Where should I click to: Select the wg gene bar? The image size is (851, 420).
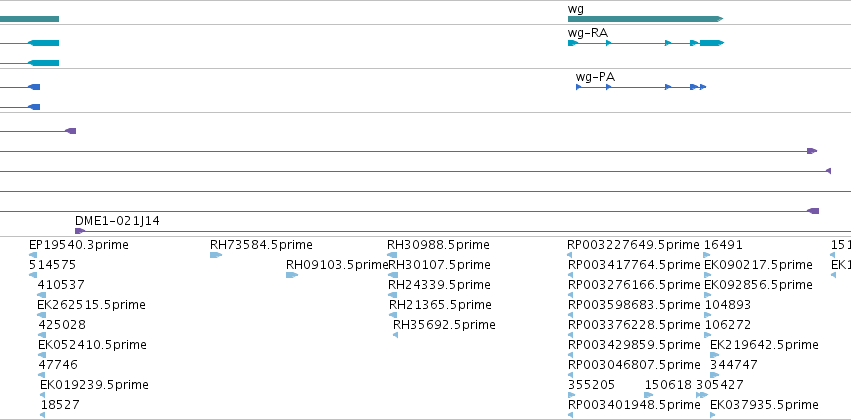pyautogui.click(x=645, y=19)
